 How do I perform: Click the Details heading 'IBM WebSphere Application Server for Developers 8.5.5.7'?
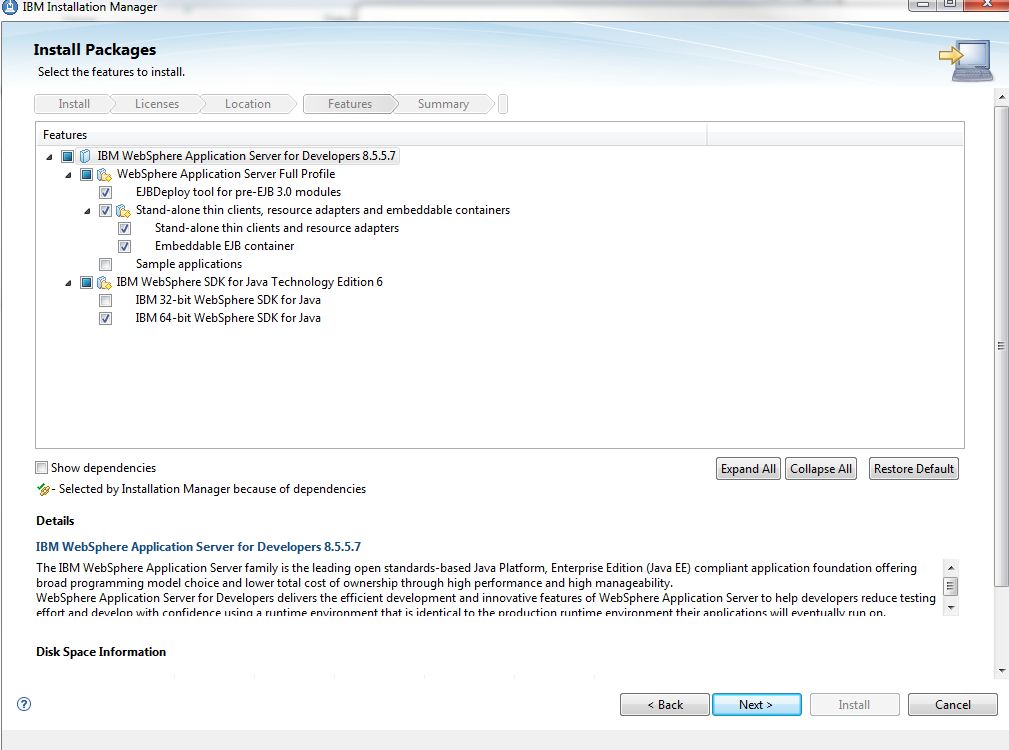click(198, 547)
